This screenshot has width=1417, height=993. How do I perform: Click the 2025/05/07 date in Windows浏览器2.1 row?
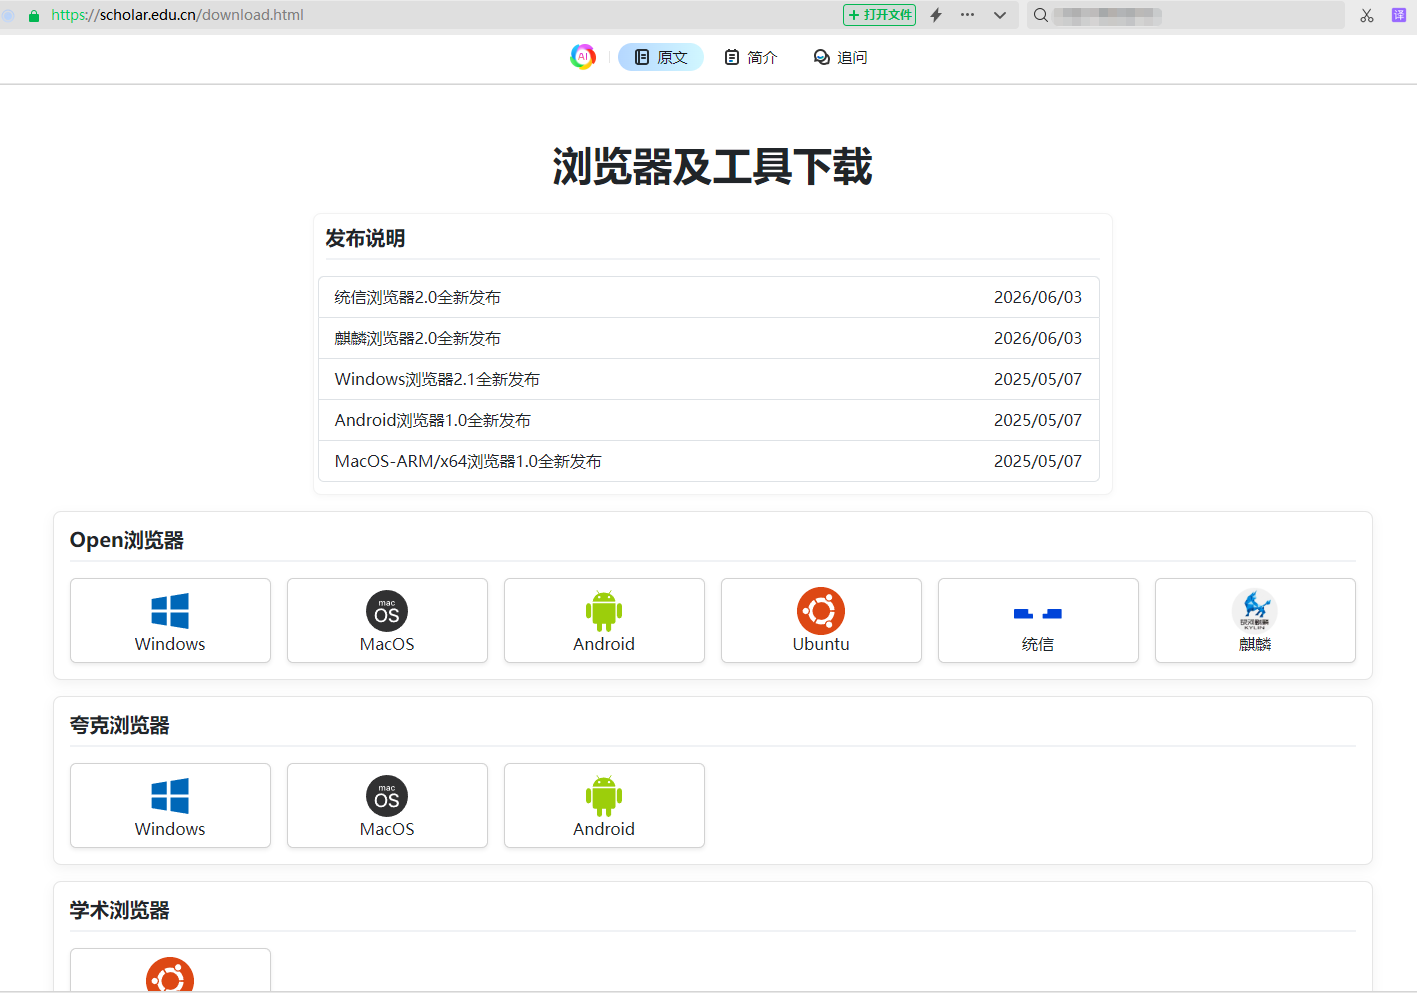click(x=1038, y=379)
